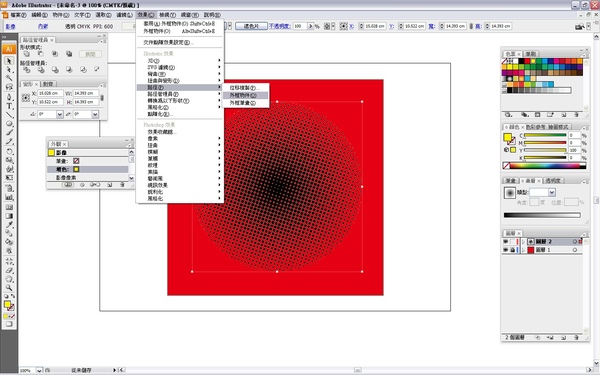This screenshot has width=600, height=375.
Task: Select the Direct Selection tool
Action: (x=9, y=70)
